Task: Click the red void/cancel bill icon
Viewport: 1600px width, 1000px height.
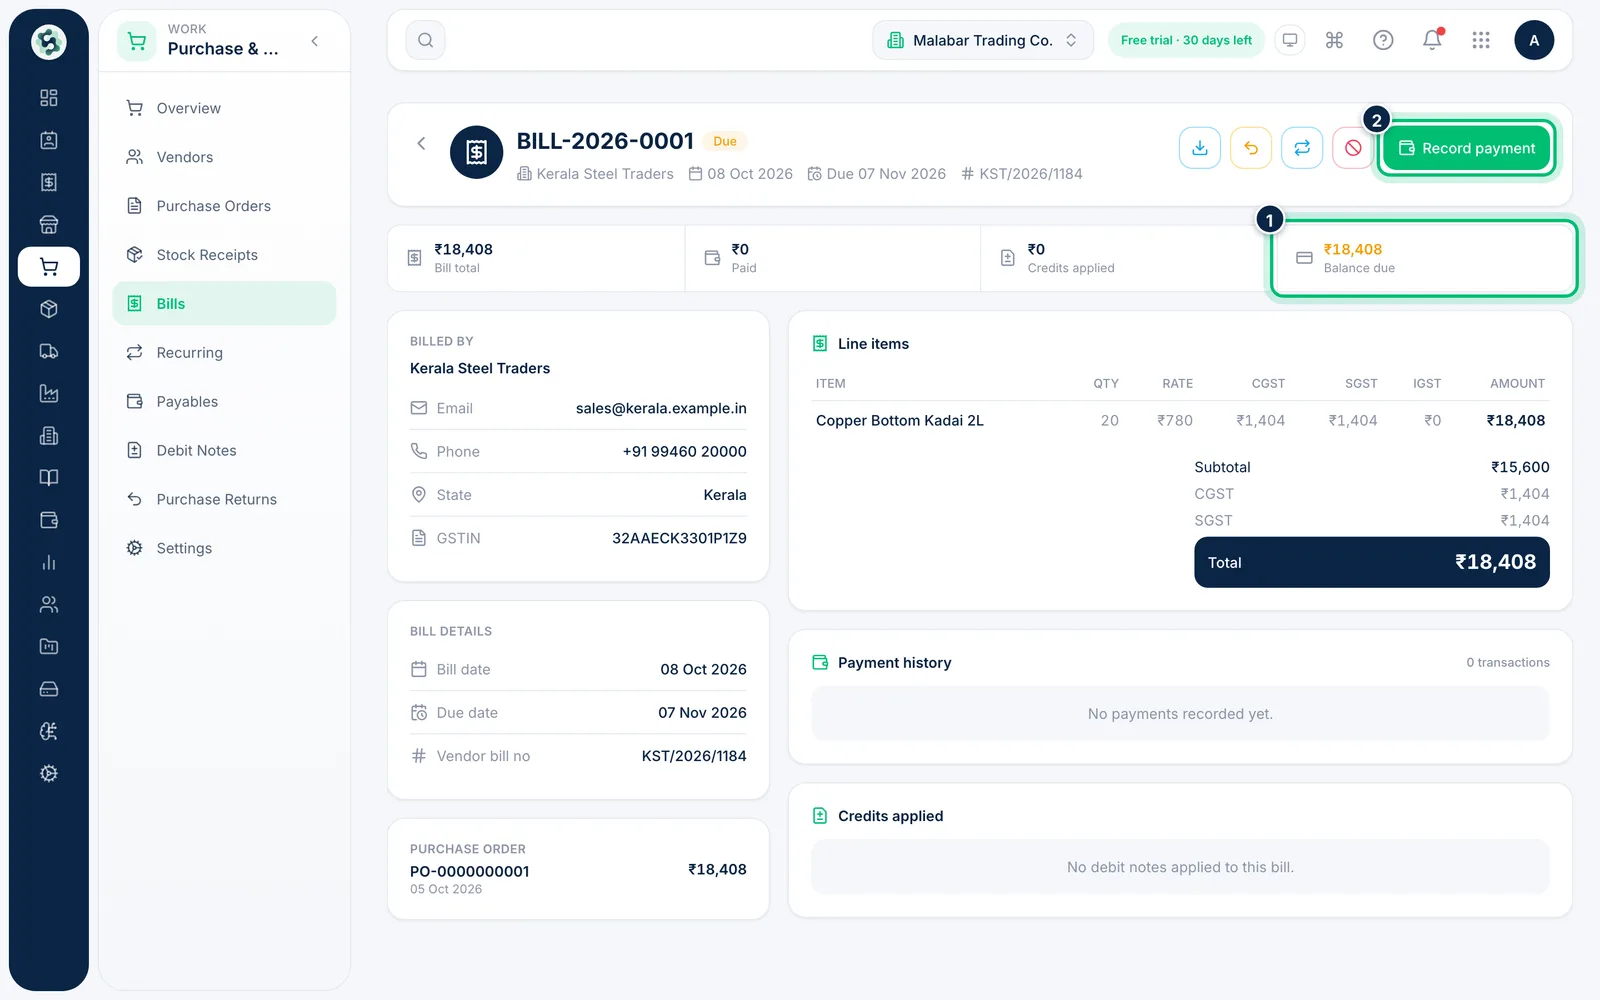Action: [x=1353, y=148]
